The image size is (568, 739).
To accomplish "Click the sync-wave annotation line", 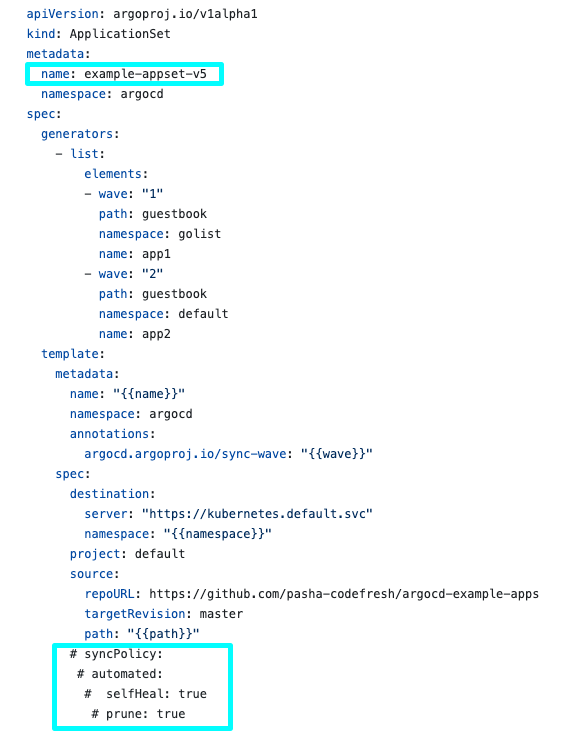I will (228, 454).
